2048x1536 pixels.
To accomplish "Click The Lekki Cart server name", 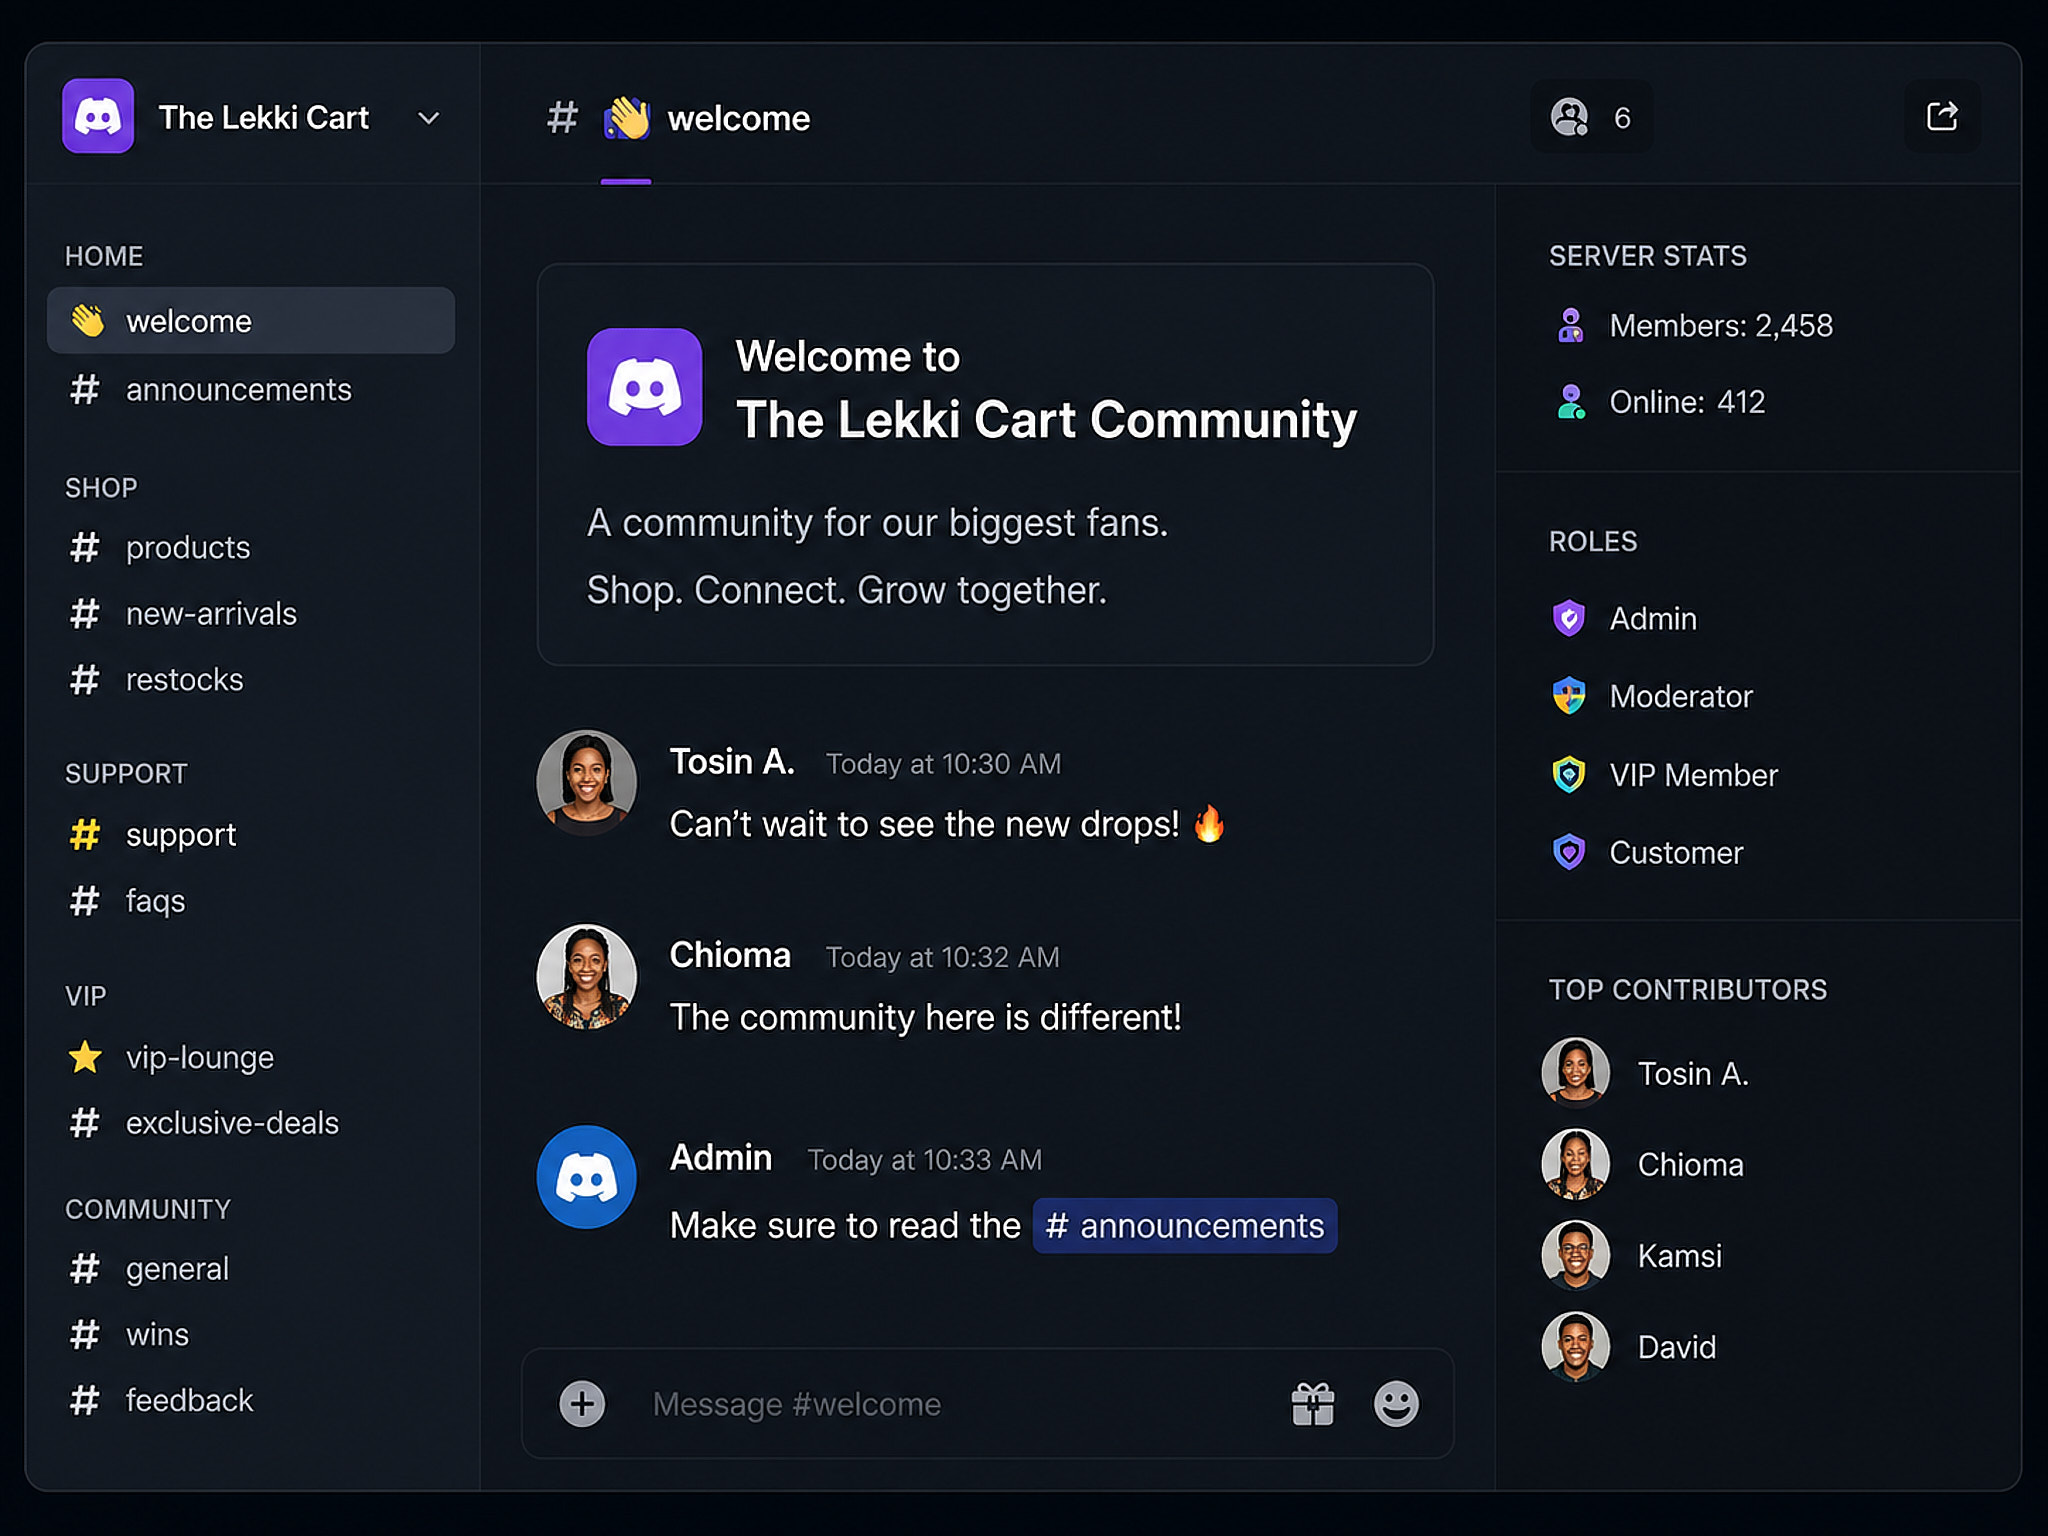I will (264, 118).
